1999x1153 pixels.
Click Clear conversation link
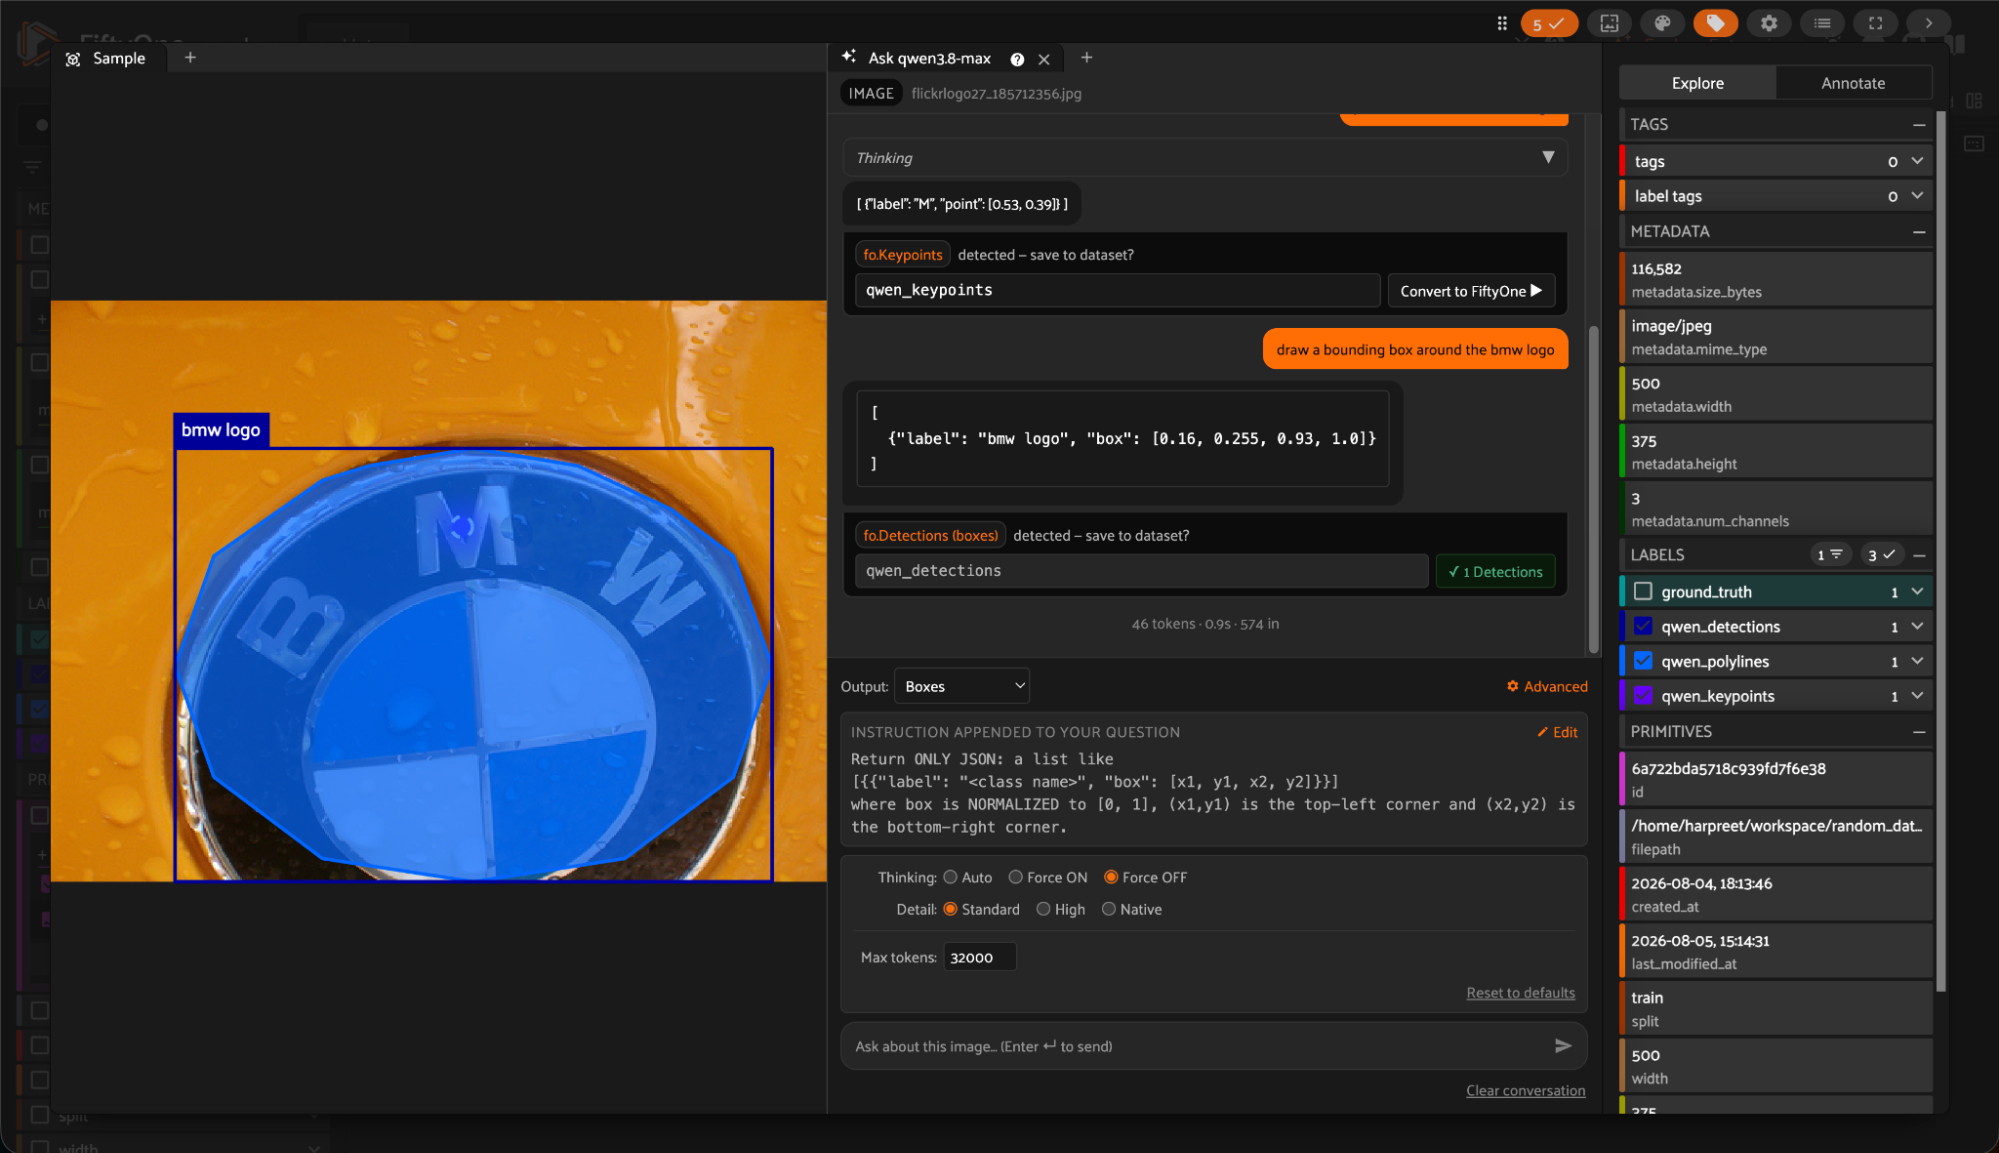pyautogui.click(x=1525, y=1091)
